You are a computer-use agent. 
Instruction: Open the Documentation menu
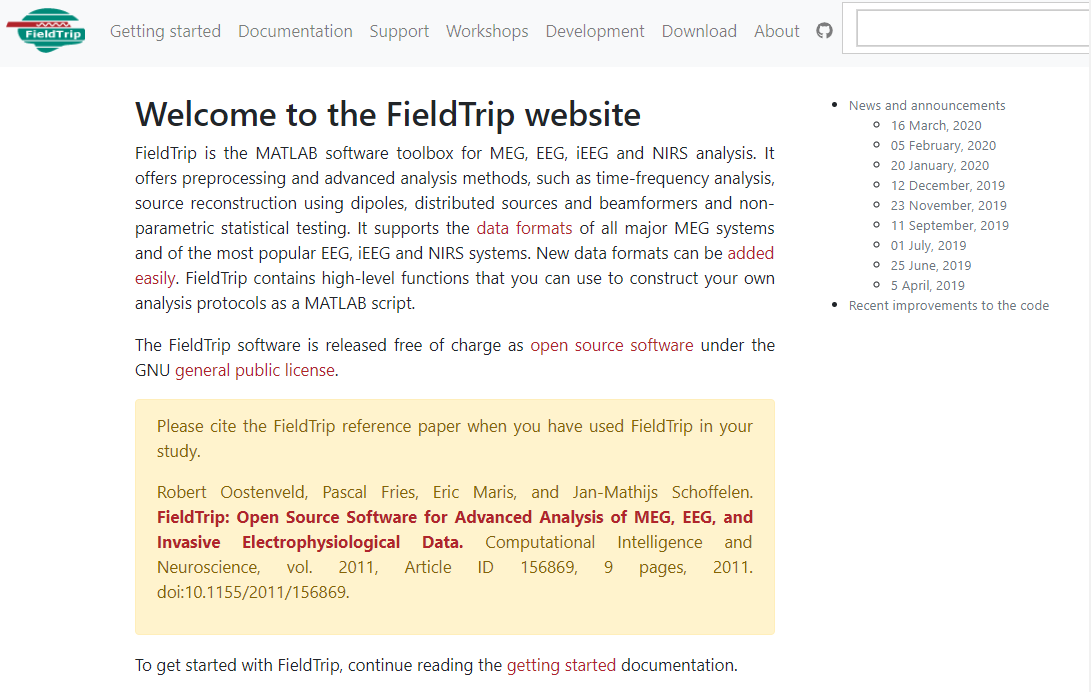tap(295, 31)
